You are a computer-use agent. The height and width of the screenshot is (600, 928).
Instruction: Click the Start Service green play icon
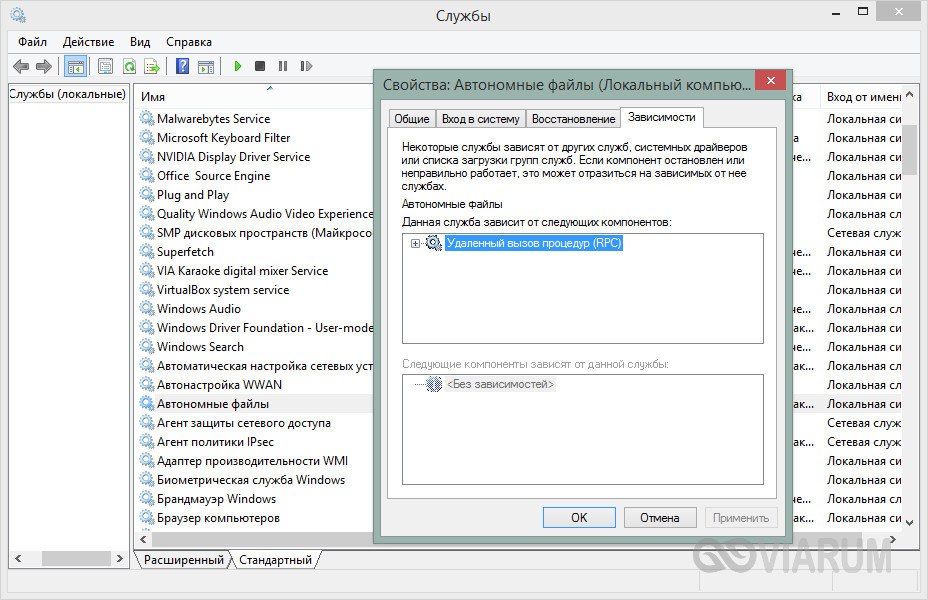point(238,66)
